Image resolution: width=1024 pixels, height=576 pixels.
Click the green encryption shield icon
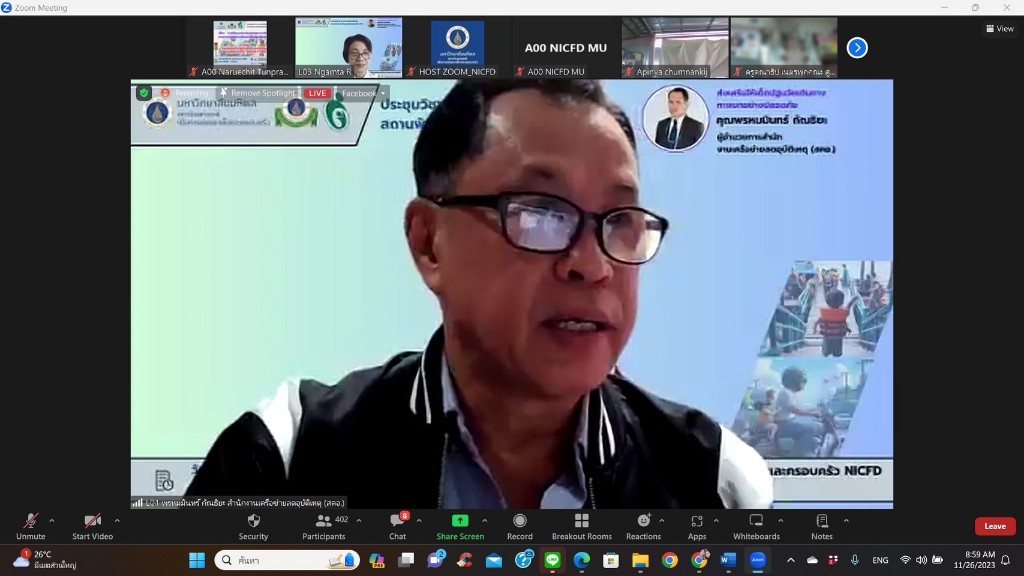(x=144, y=93)
